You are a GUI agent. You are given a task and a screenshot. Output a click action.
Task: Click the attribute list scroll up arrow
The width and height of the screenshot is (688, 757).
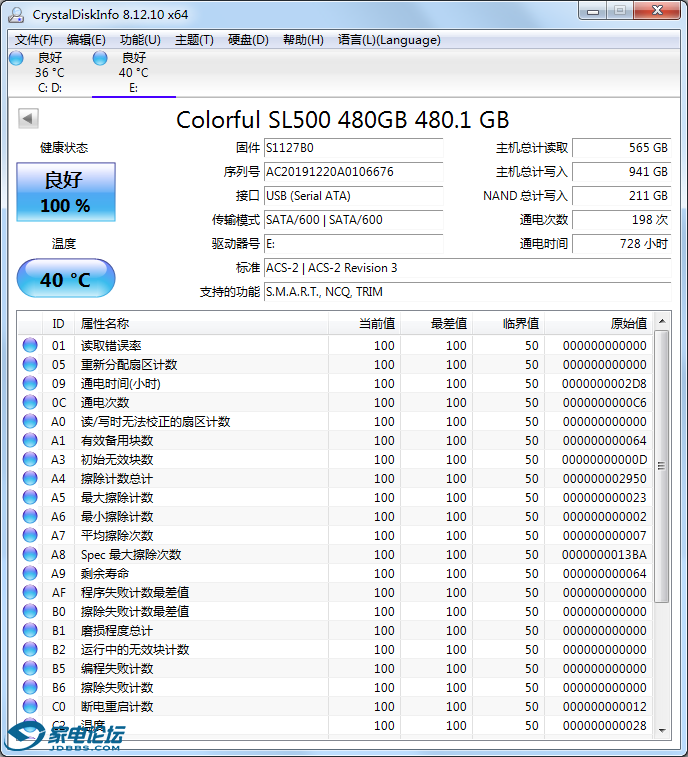click(662, 321)
